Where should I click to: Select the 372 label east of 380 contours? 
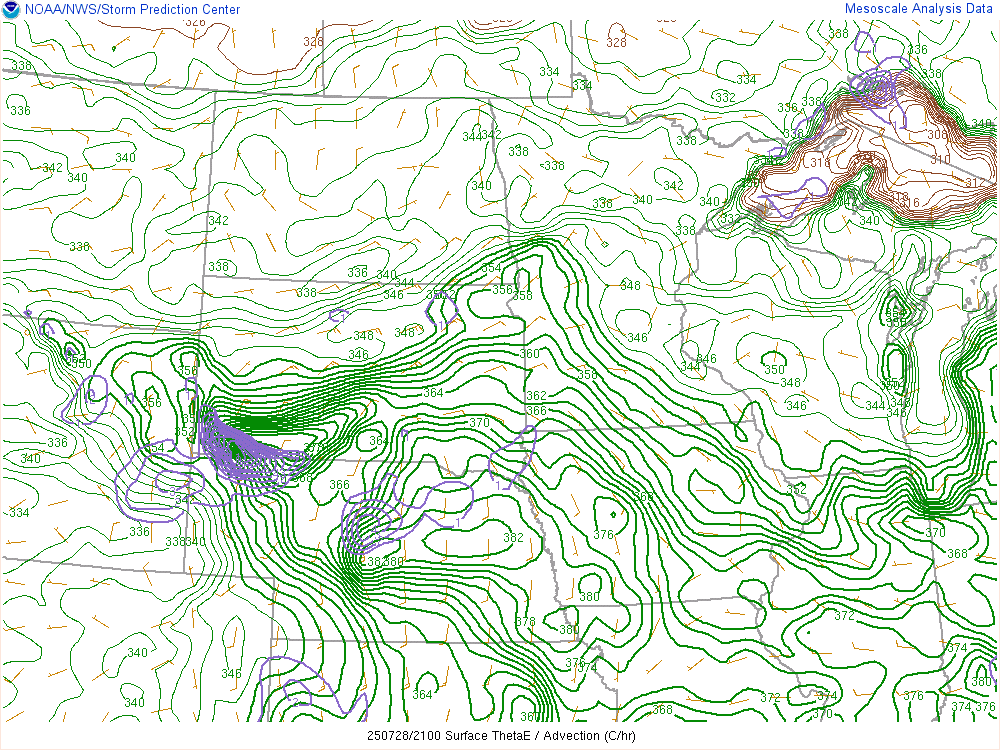pyautogui.click(x=844, y=616)
